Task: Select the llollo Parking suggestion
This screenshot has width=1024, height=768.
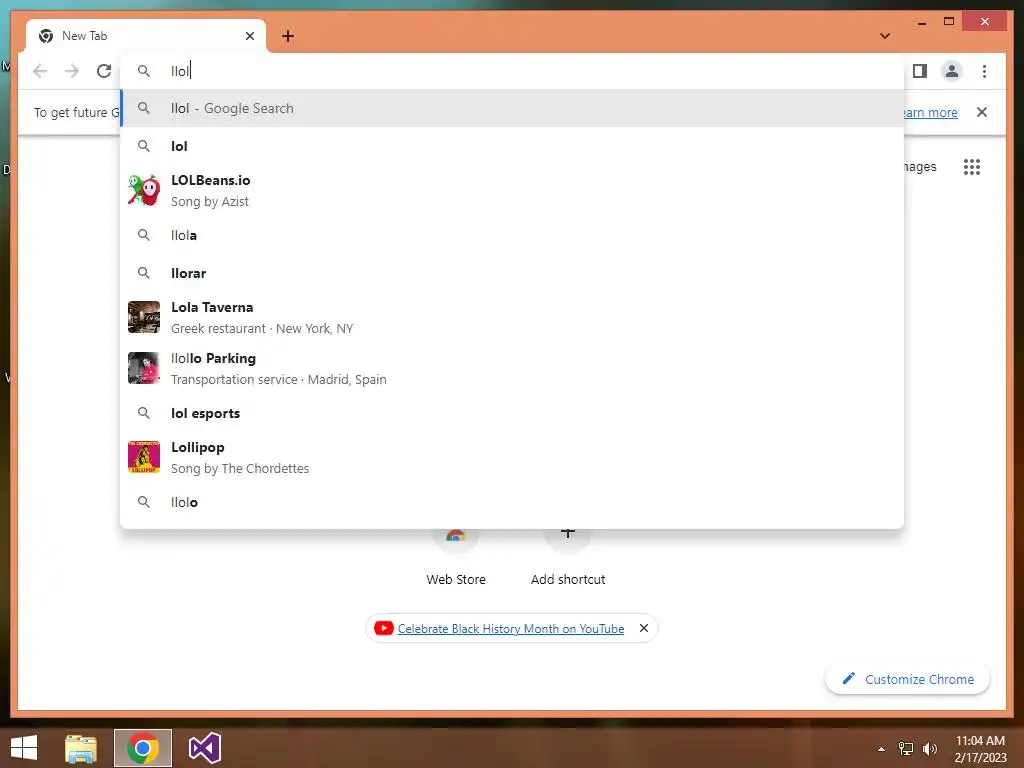Action: point(513,368)
